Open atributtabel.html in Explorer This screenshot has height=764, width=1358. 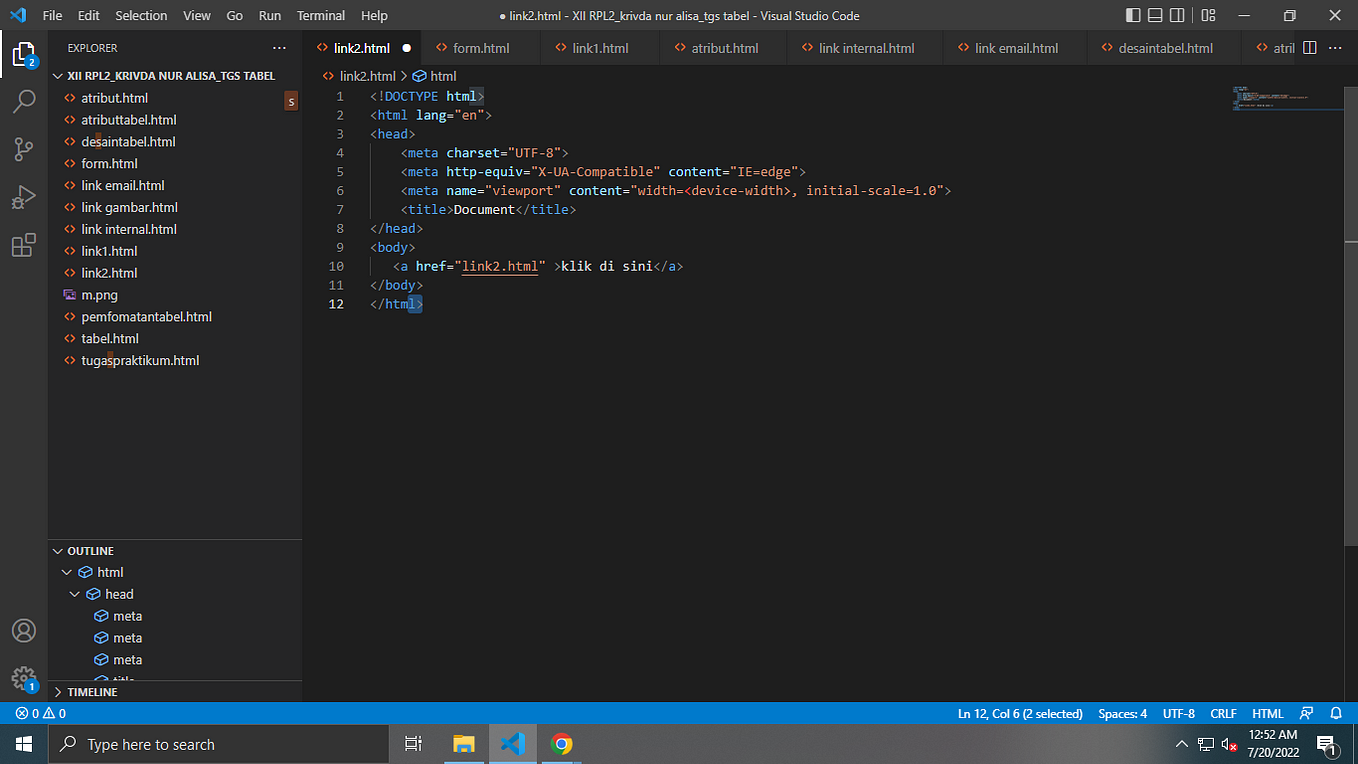click(175, 120)
